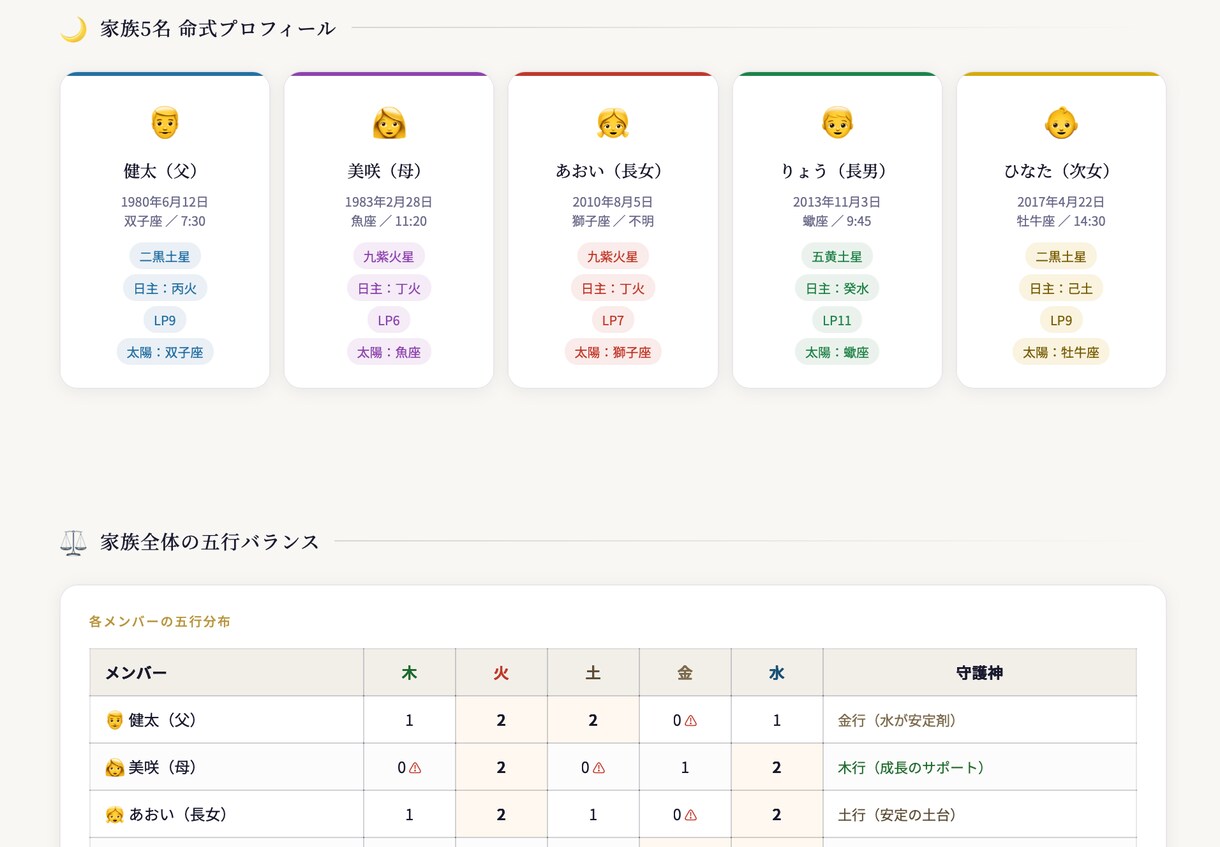Click the 木 column header
1220x847 pixels.
click(409, 673)
